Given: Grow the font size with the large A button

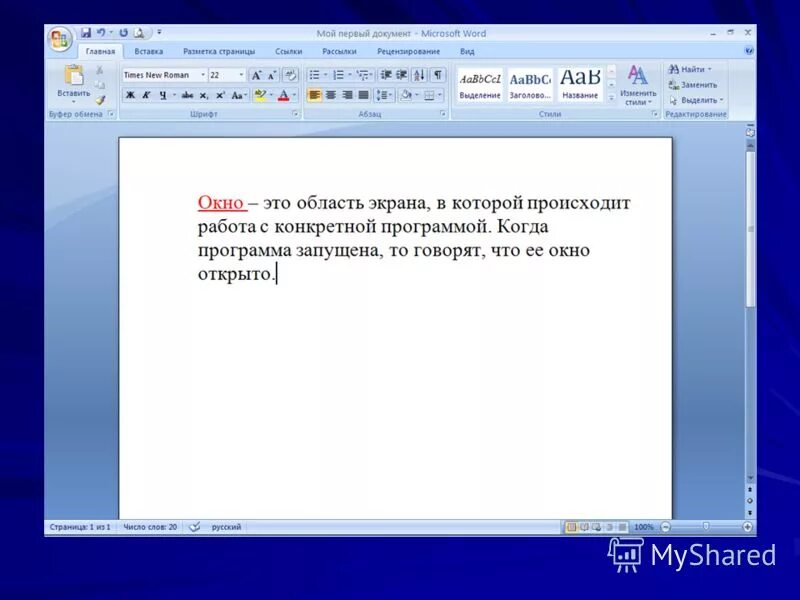Looking at the screenshot, I should pyautogui.click(x=256, y=76).
